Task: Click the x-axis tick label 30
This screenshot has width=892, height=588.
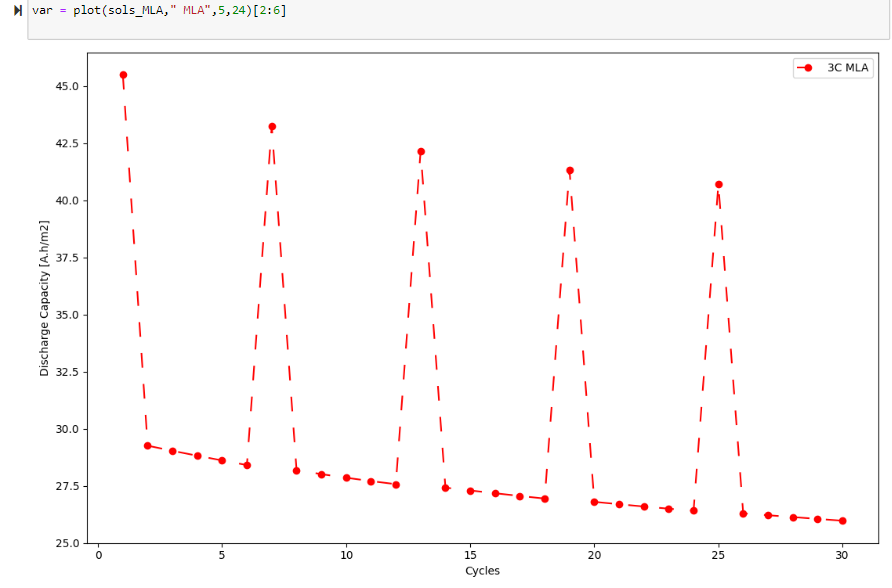Action: click(x=842, y=556)
